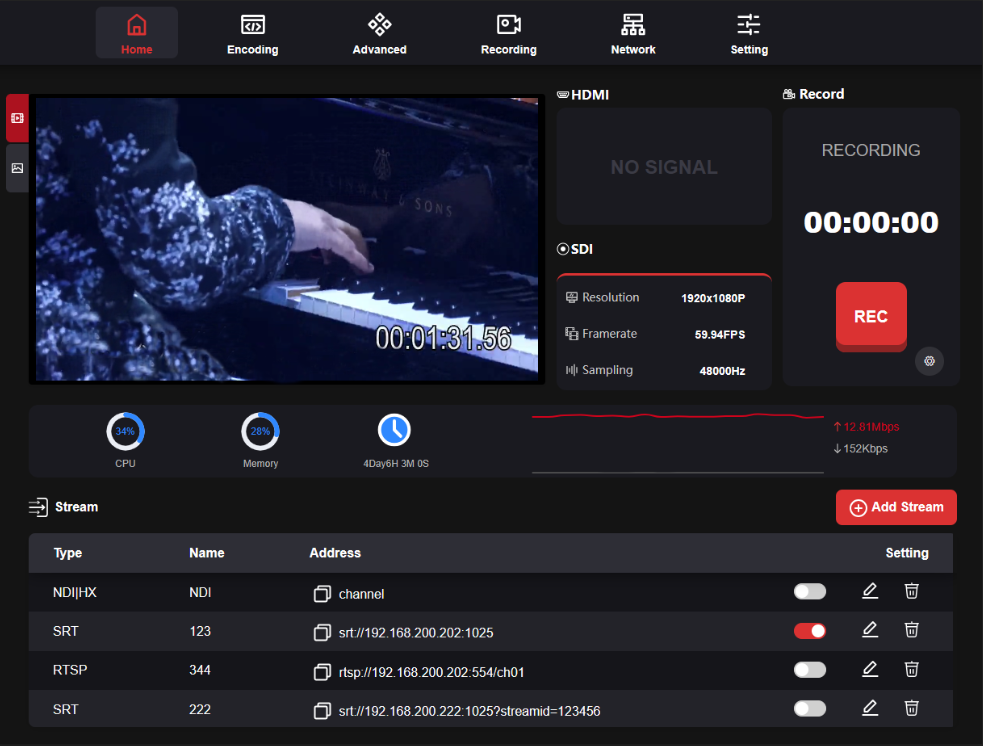Enable the NDI|HX stream toggle
983x746 pixels.
[x=810, y=592]
